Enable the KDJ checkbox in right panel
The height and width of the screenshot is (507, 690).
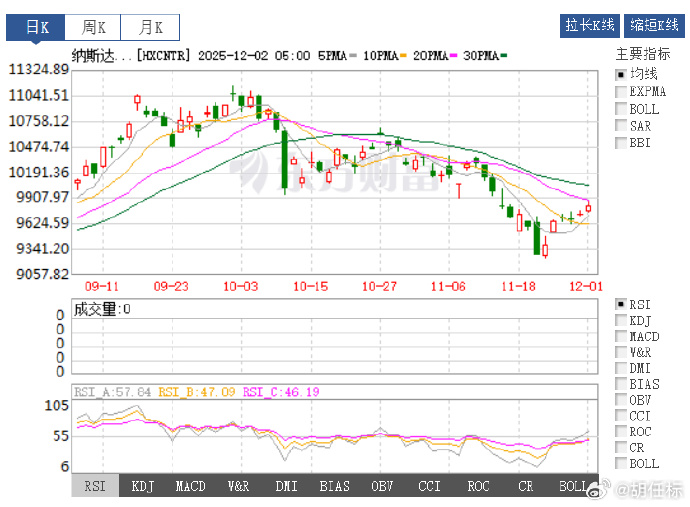click(x=621, y=321)
